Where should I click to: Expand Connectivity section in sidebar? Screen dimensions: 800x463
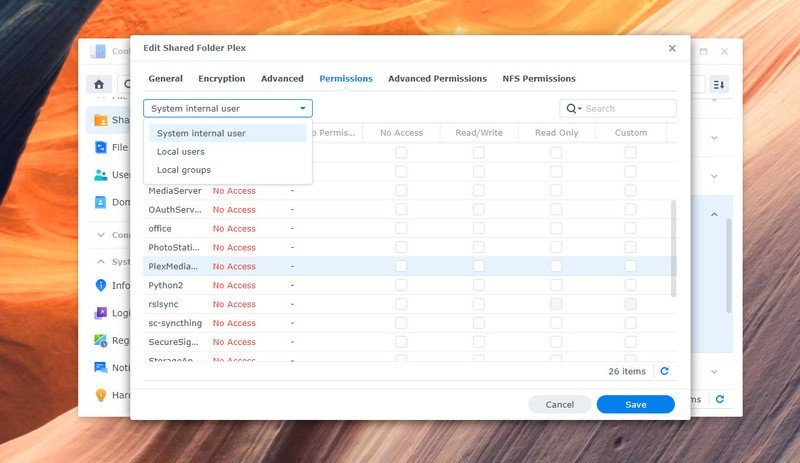tap(101, 235)
